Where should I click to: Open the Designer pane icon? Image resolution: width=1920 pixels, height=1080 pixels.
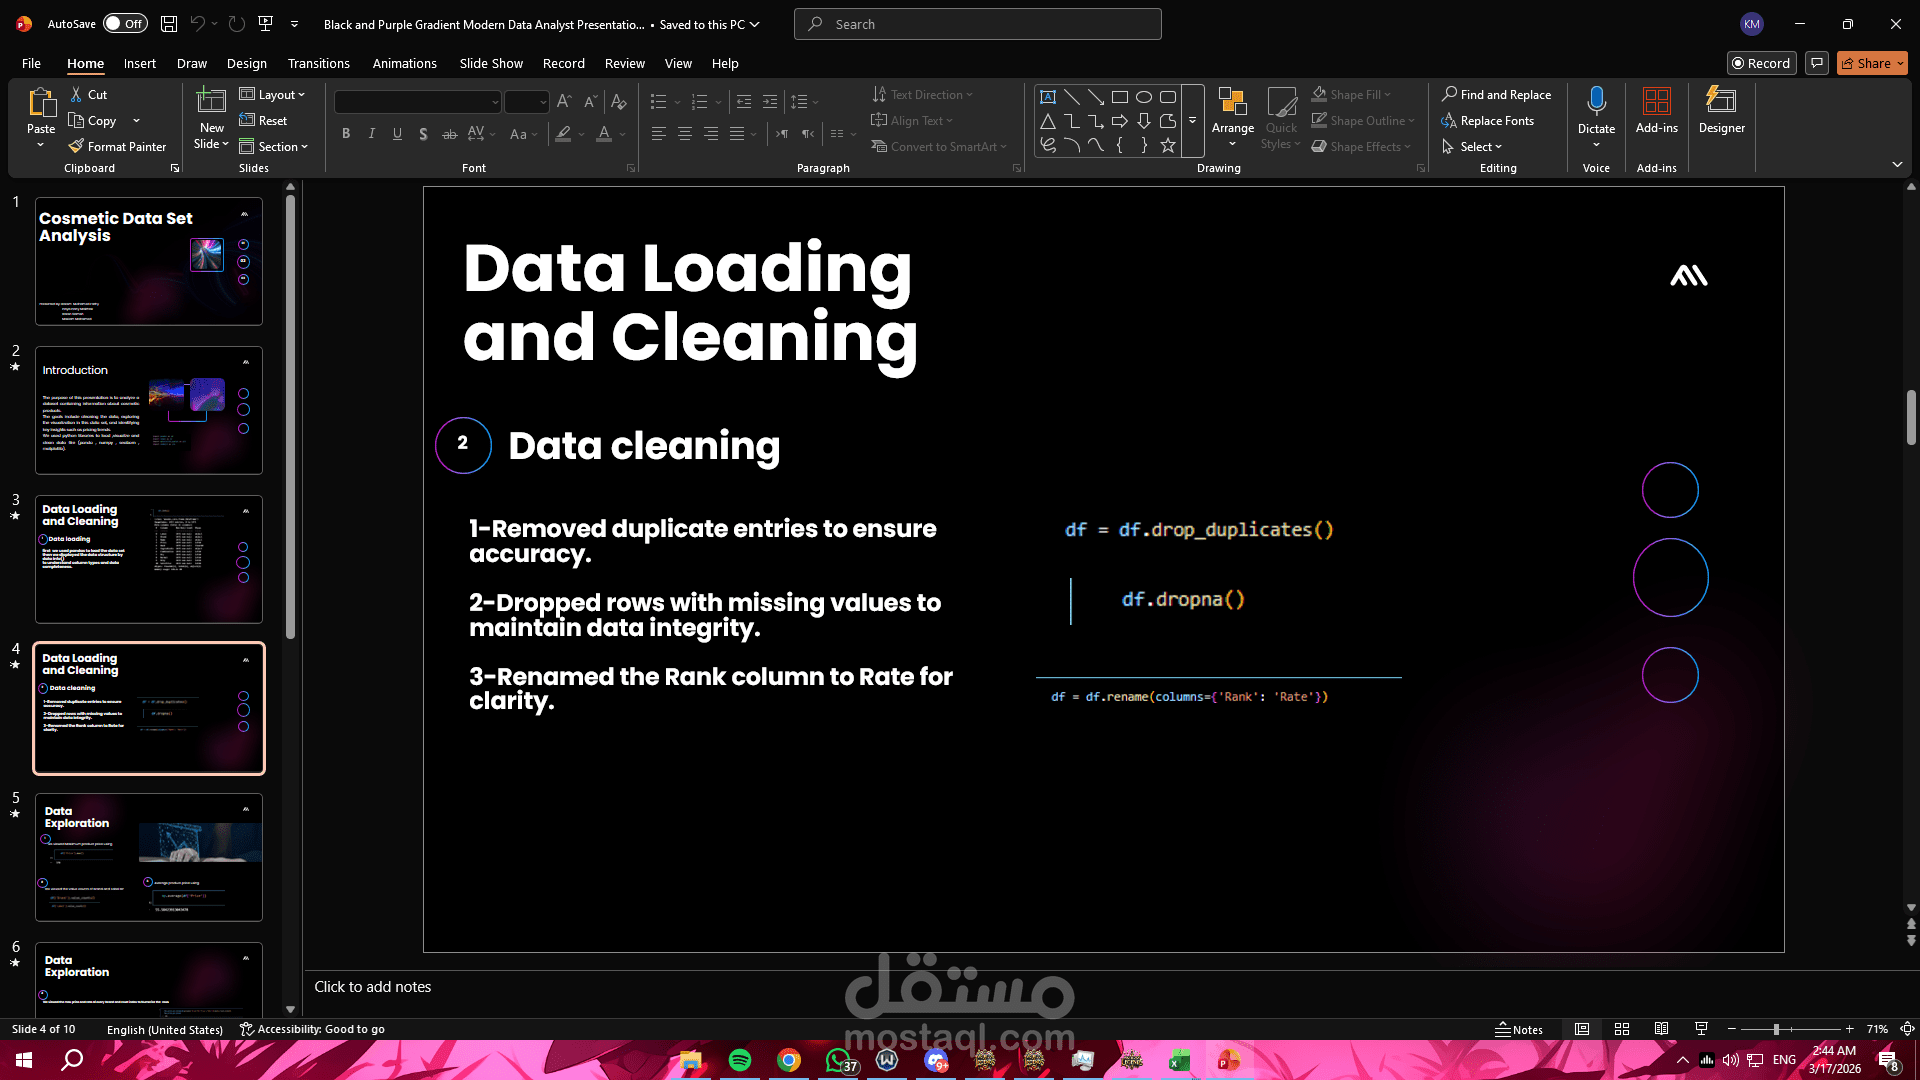(1721, 101)
